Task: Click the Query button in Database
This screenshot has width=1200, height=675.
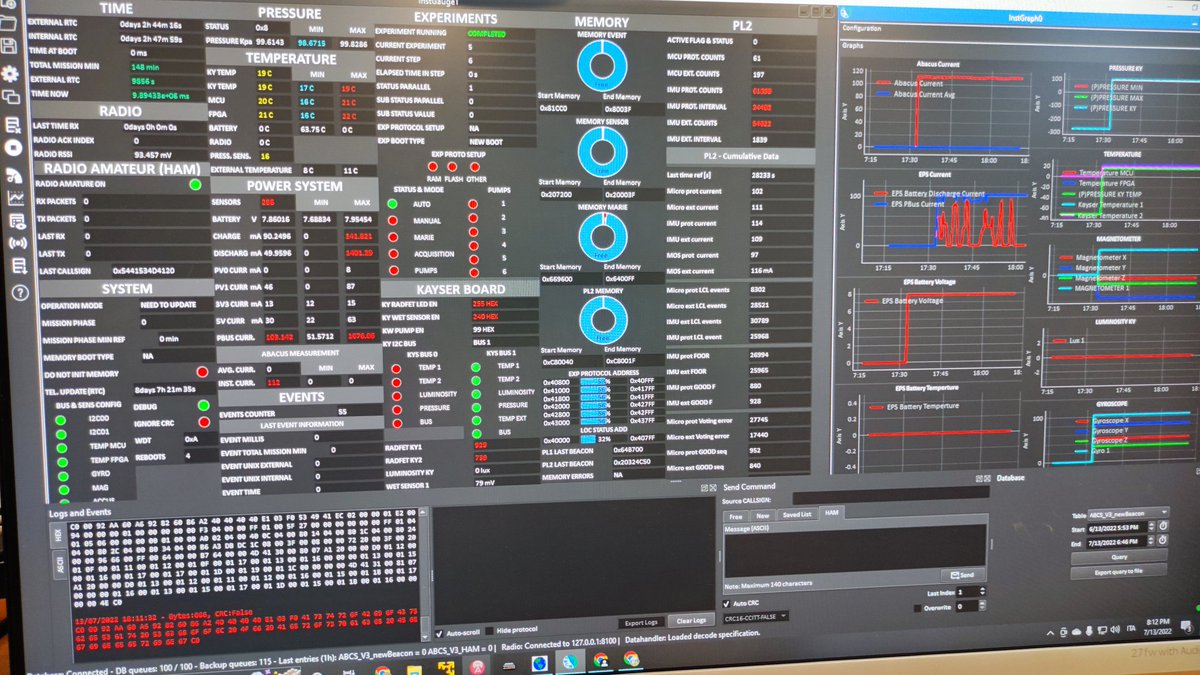Action: click(x=1119, y=557)
